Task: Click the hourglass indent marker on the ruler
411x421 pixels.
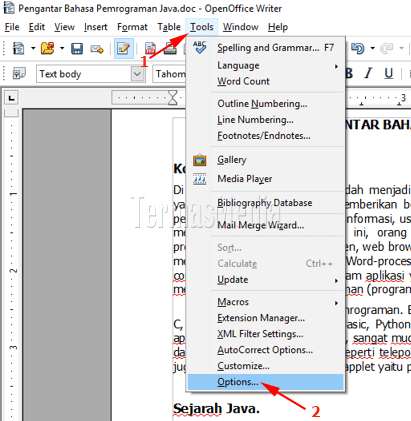Action: pos(173,98)
